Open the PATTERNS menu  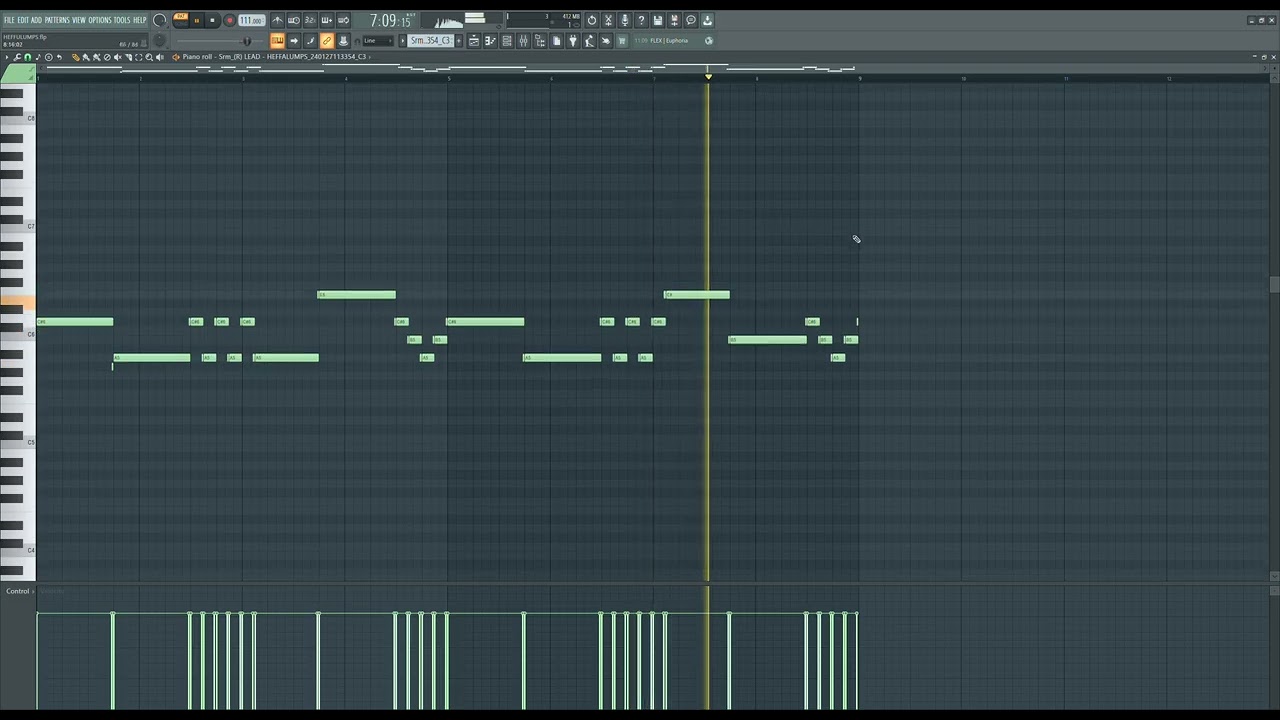[x=57, y=20]
